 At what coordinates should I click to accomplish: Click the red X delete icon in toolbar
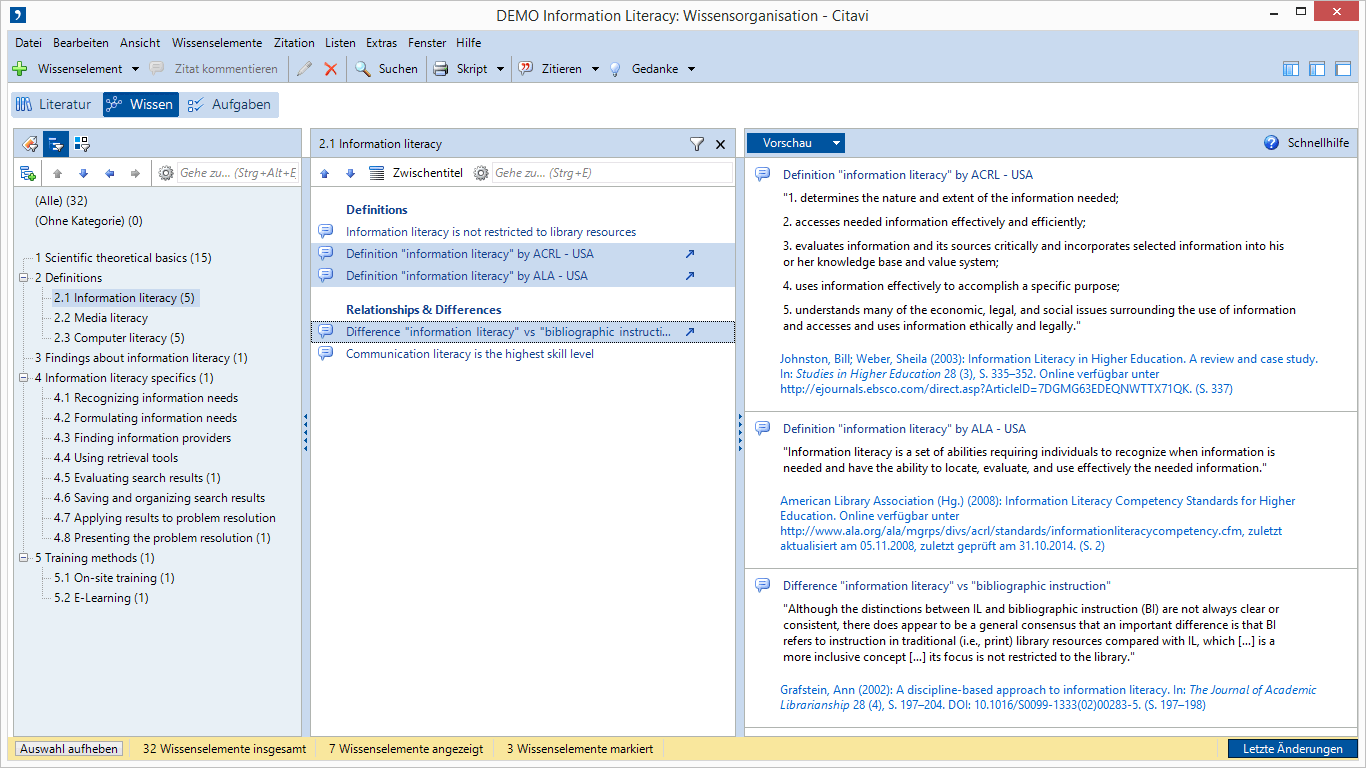point(330,69)
